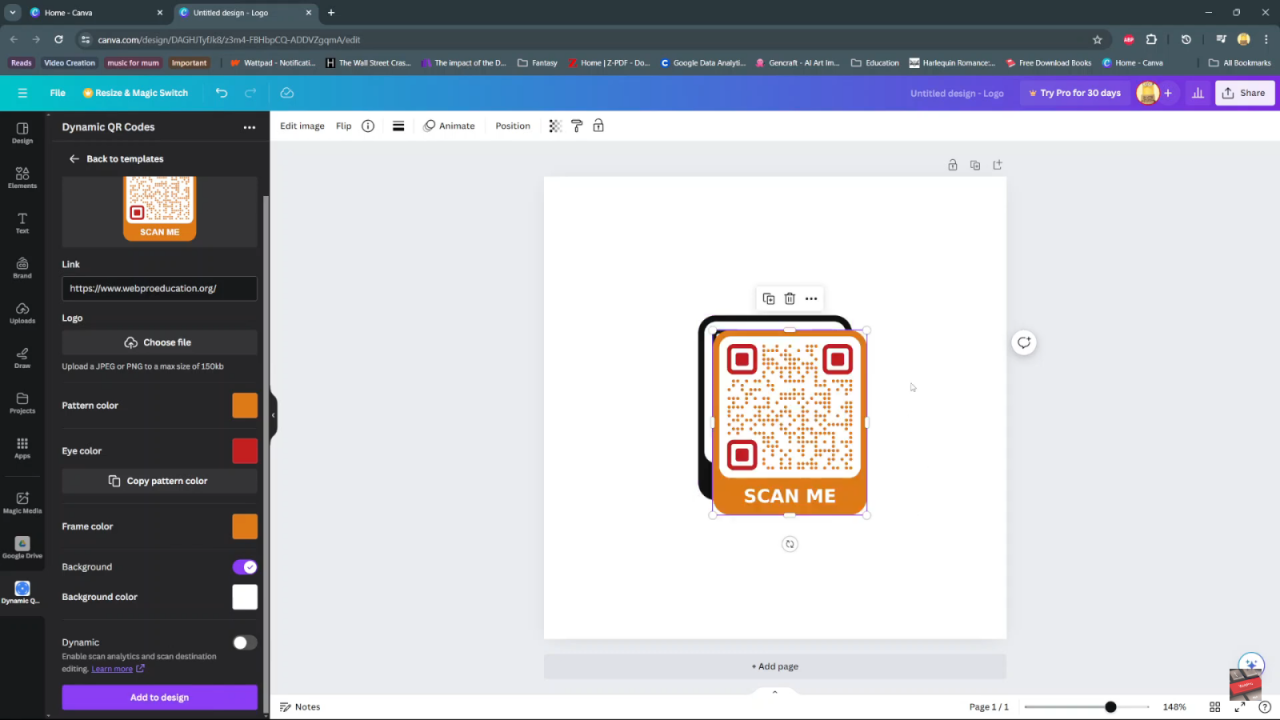1280x720 pixels.
Task: Click the cloud save status icon
Action: (x=287, y=93)
